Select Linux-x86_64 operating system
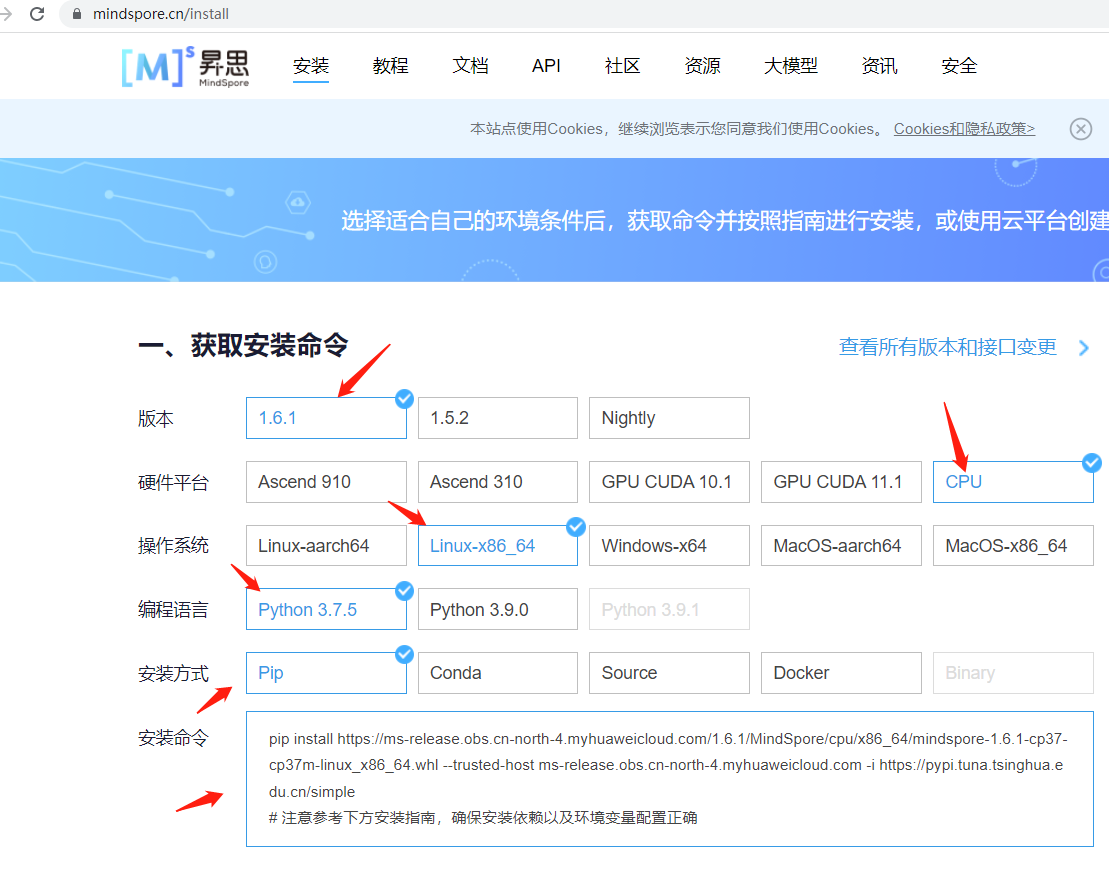 coord(498,545)
